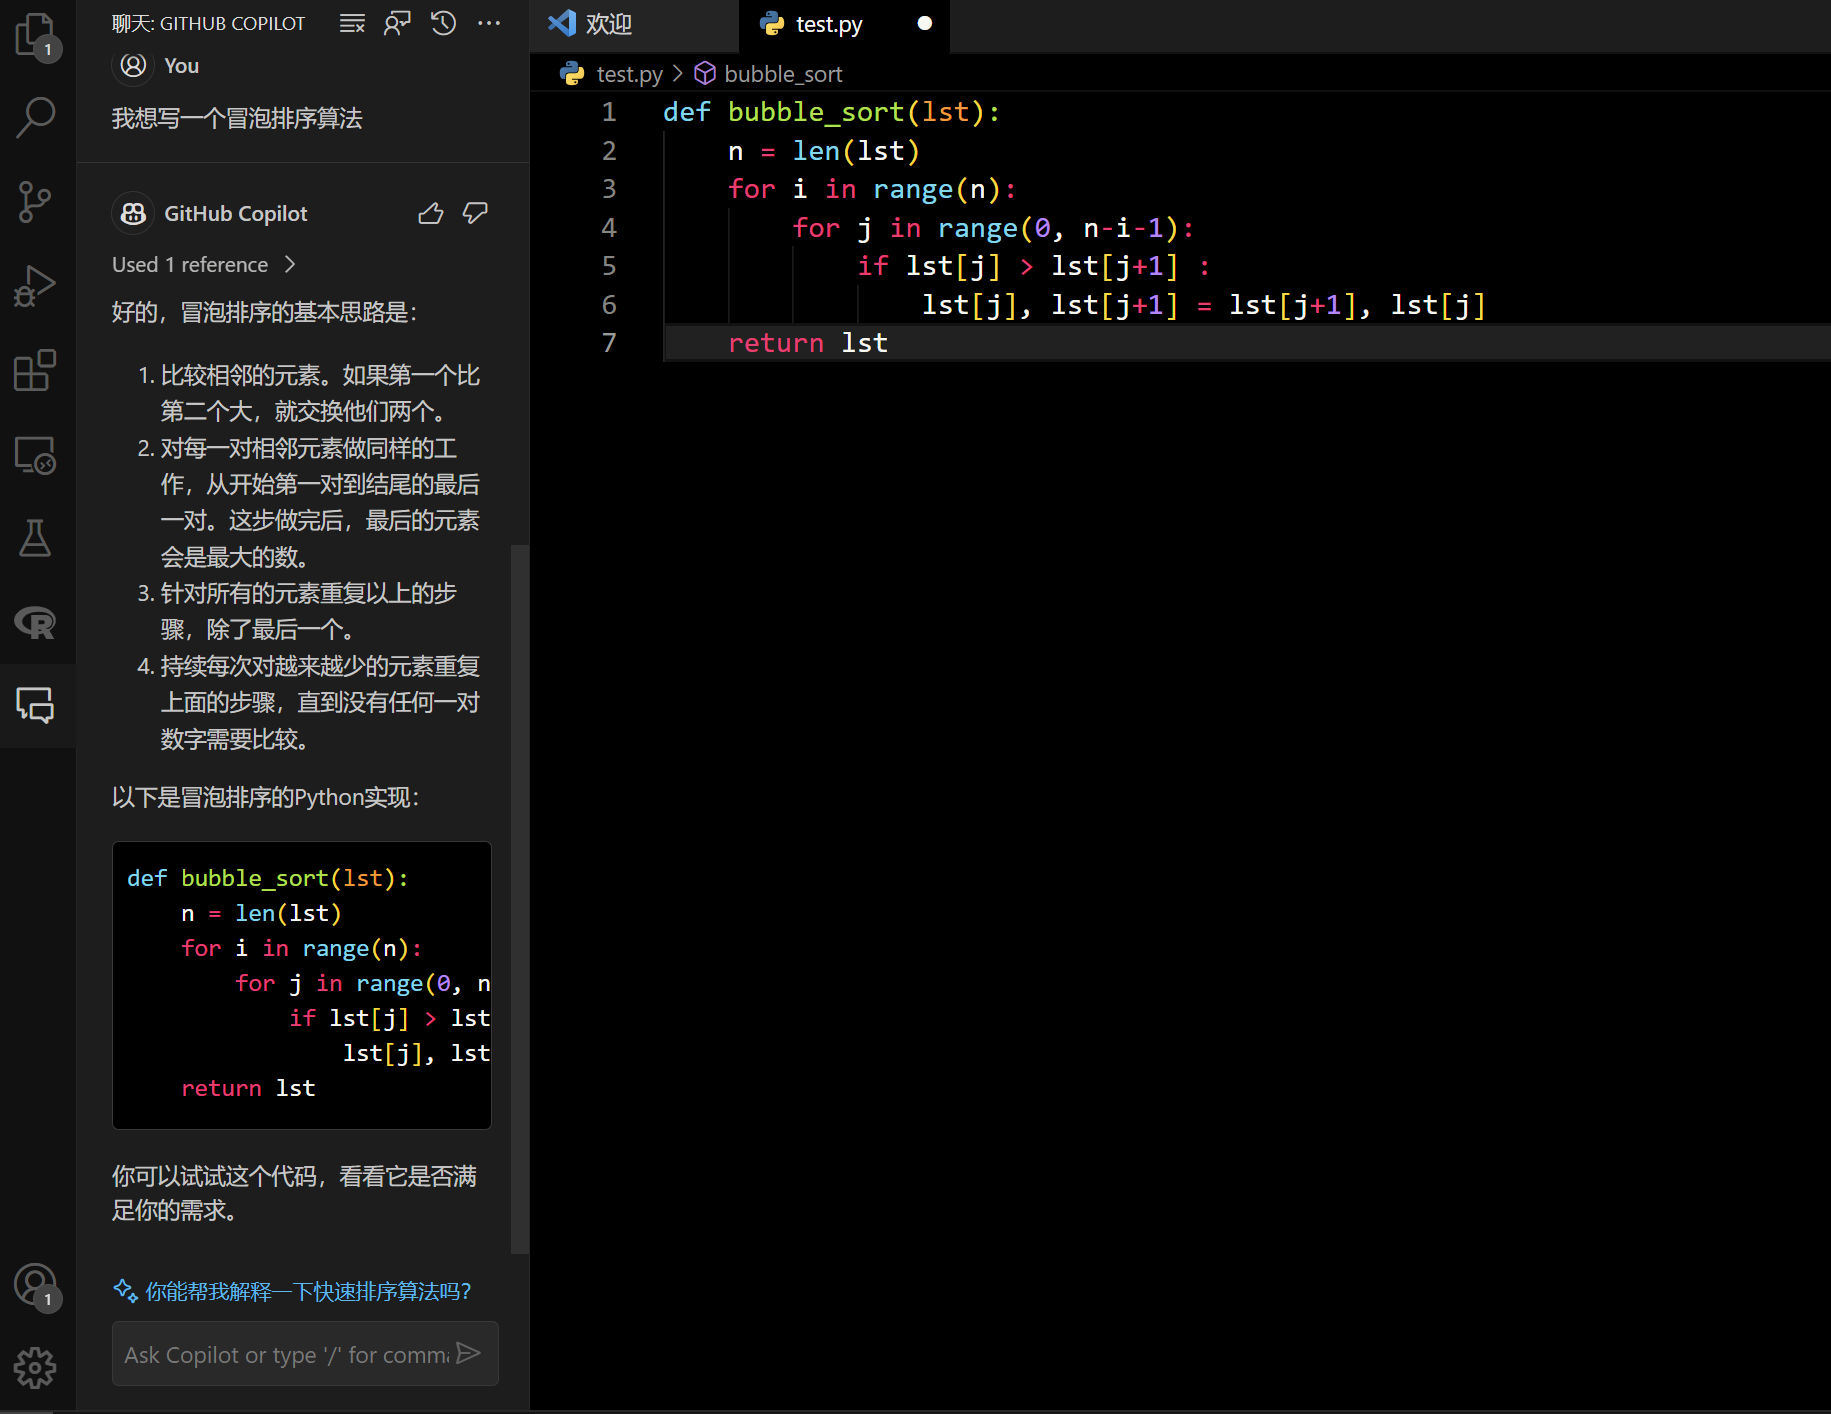Switch to the 欢迎 tab

(633, 24)
